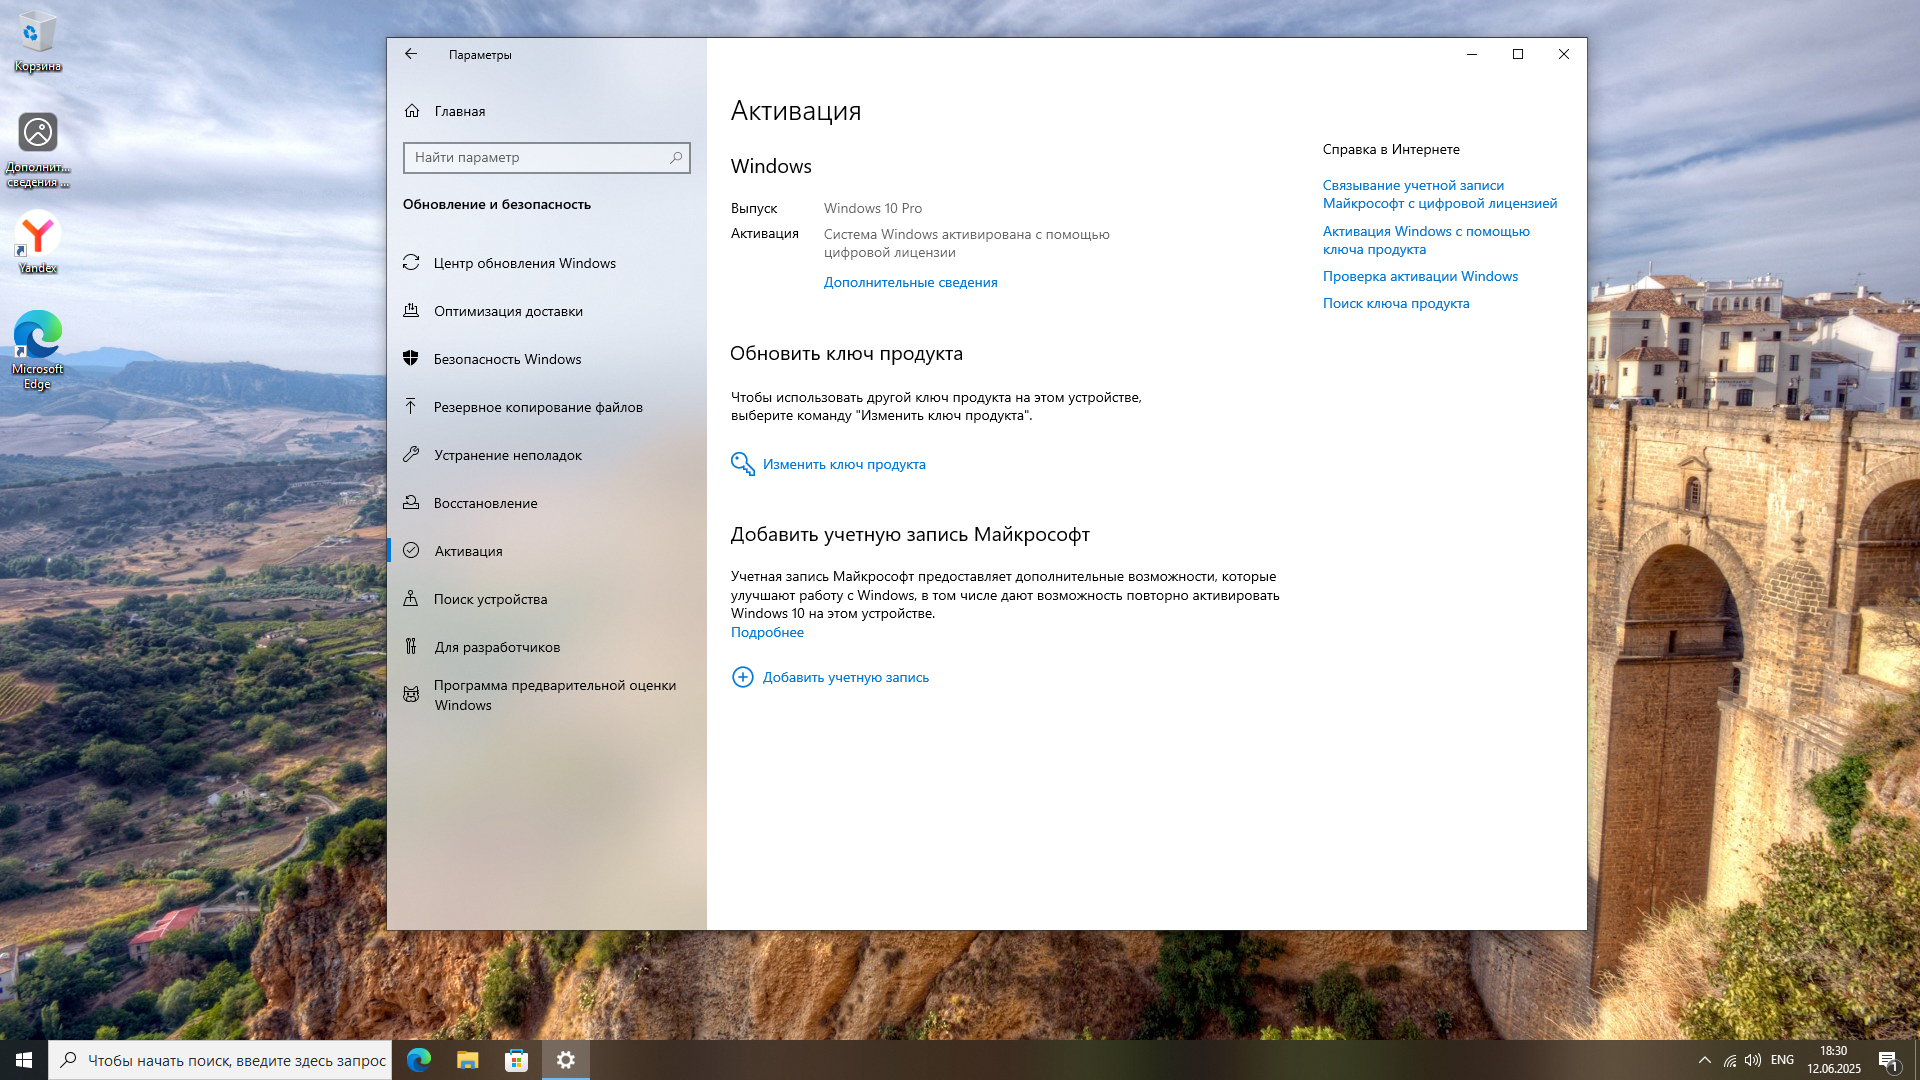Click the key icon for Изменить ключ продукта

(x=742, y=464)
